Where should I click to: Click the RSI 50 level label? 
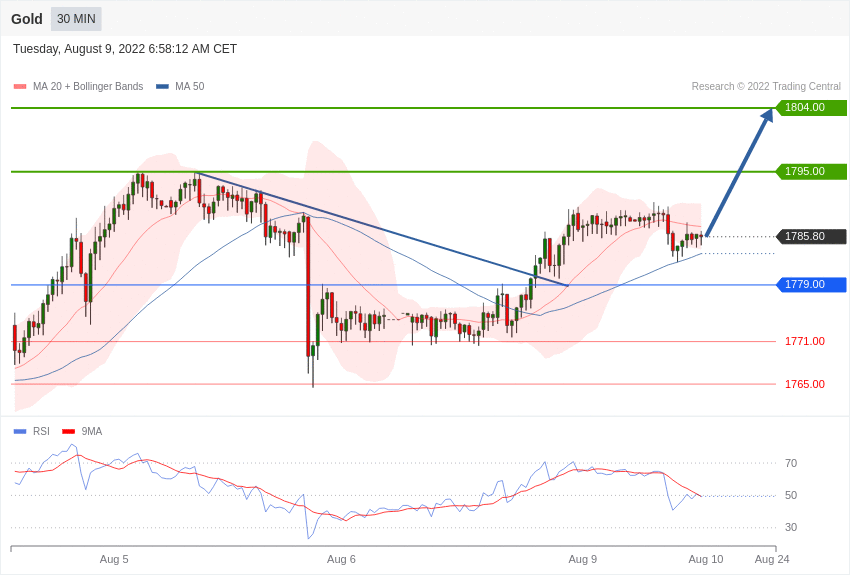[791, 495]
